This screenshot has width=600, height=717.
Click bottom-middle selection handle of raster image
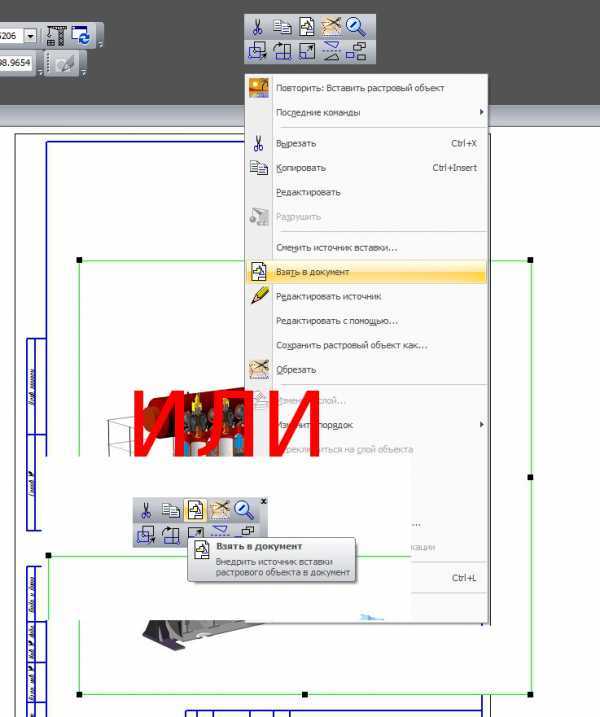[x=305, y=695]
